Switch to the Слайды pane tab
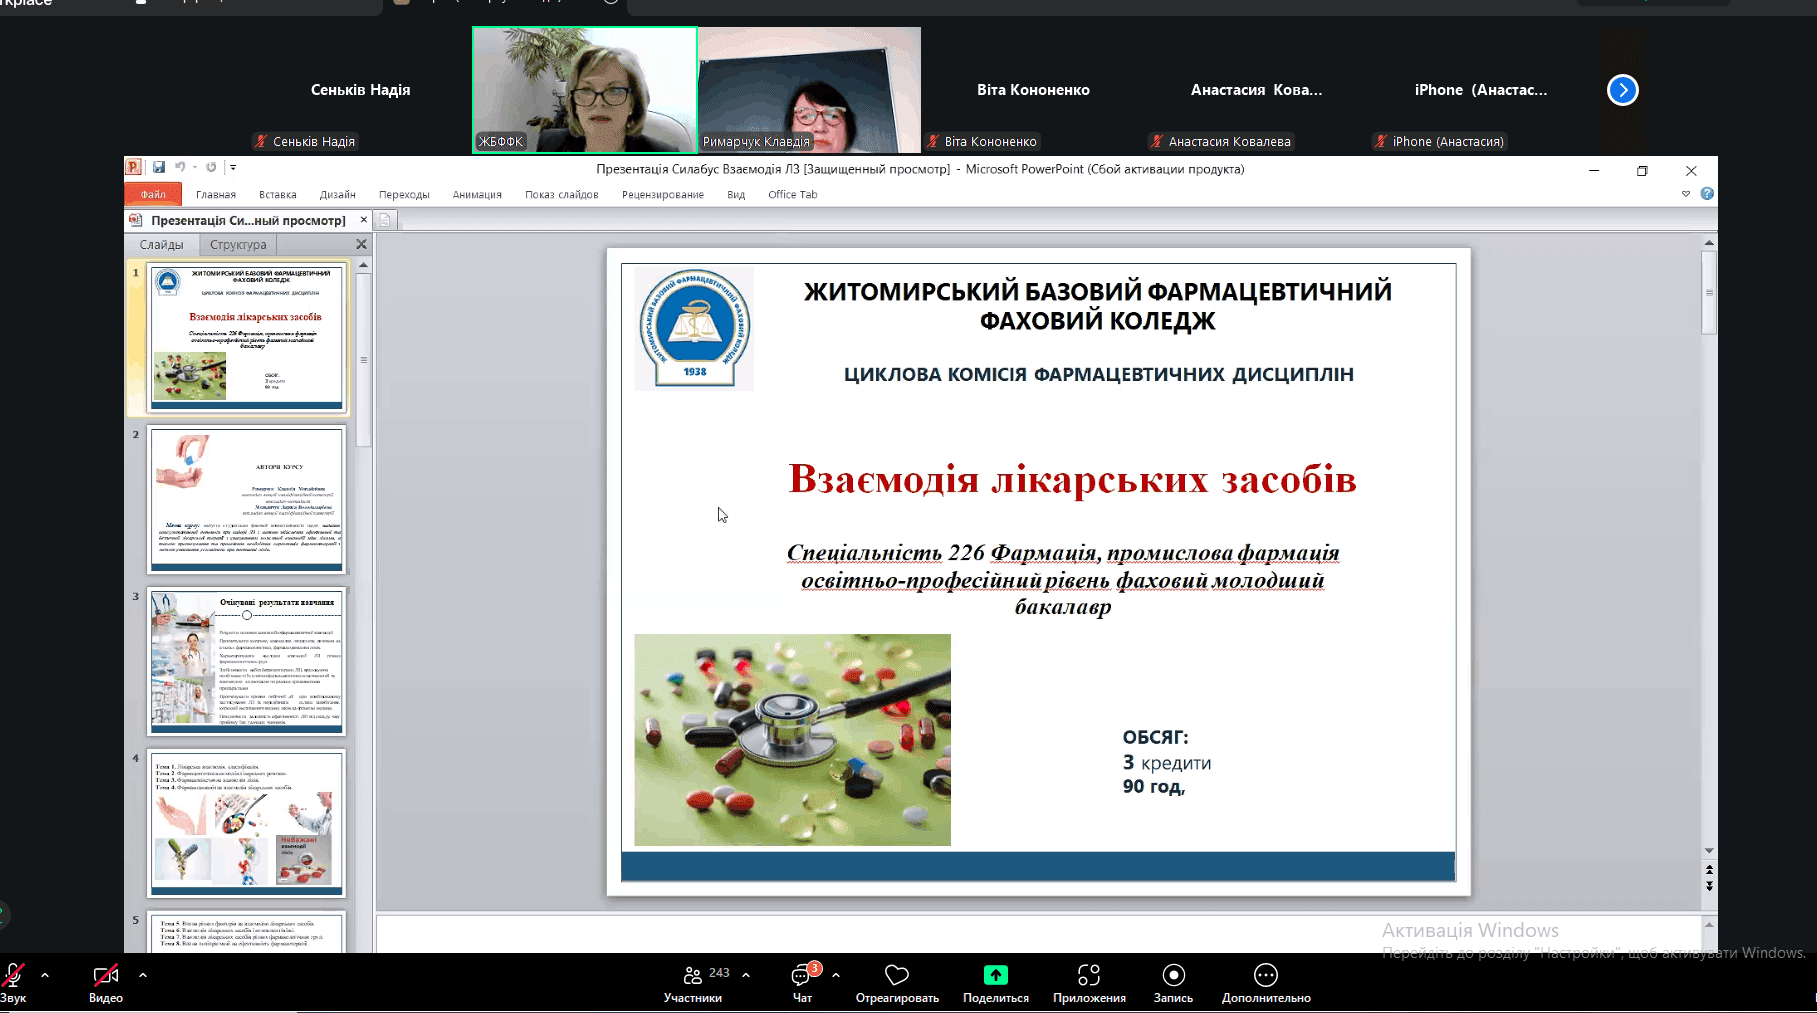Image resolution: width=1817 pixels, height=1013 pixels. point(161,245)
